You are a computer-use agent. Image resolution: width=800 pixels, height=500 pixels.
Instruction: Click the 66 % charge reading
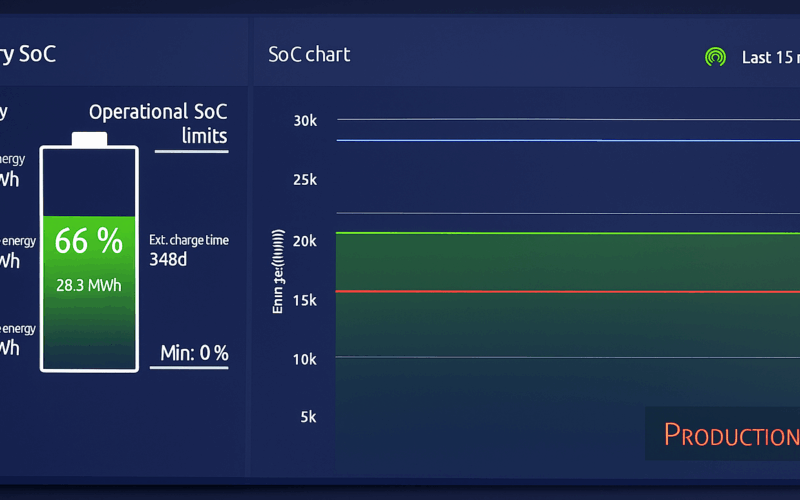tap(89, 241)
